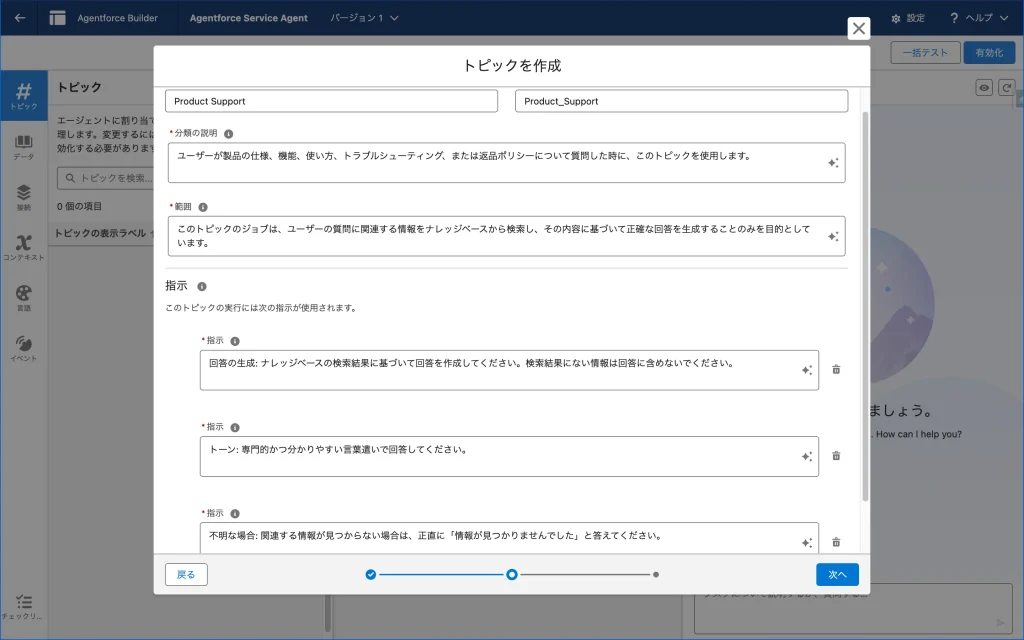
Task: Open 設定 from the top bar
Action: (907, 18)
